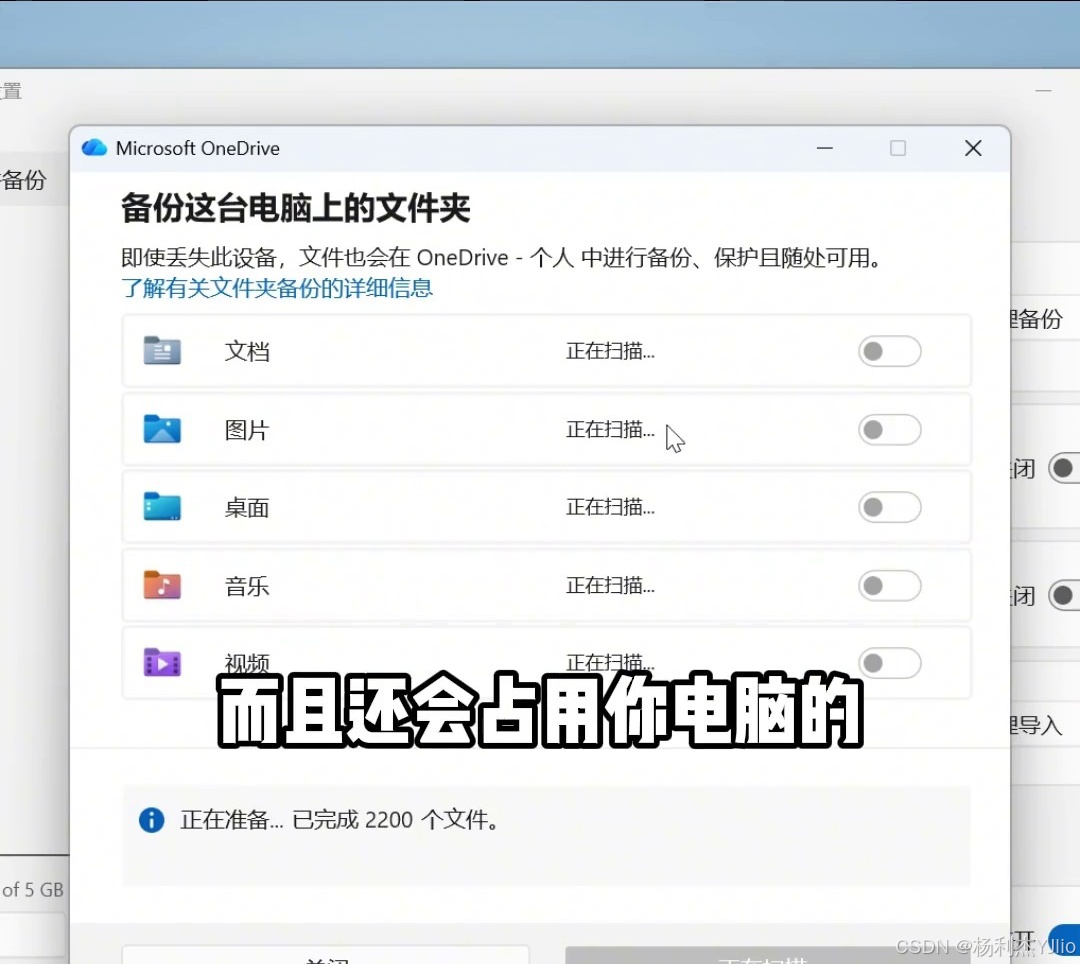Click the upper 关闭 toggle in the background settings window

coord(1063,468)
